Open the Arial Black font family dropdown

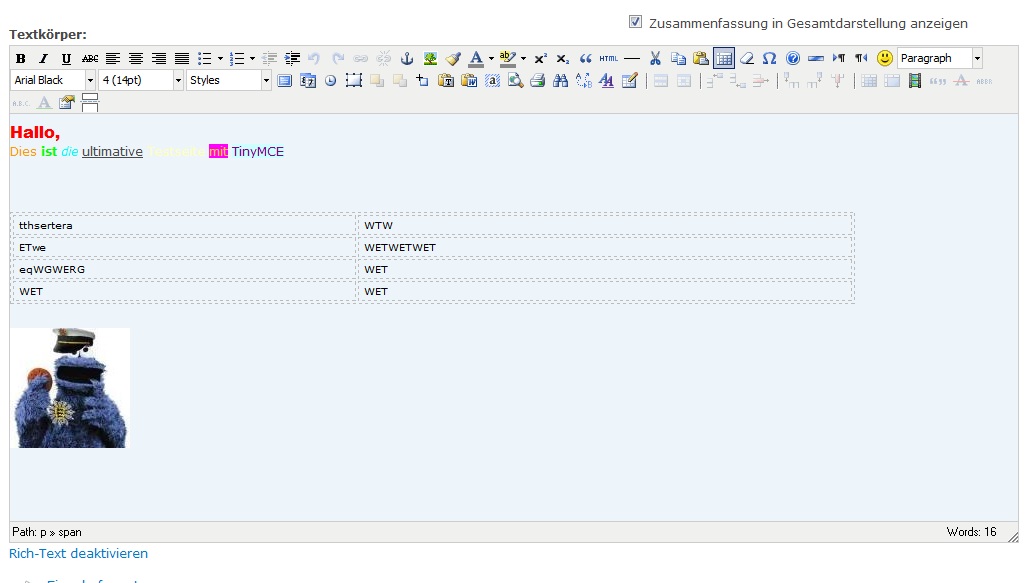click(90, 81)
